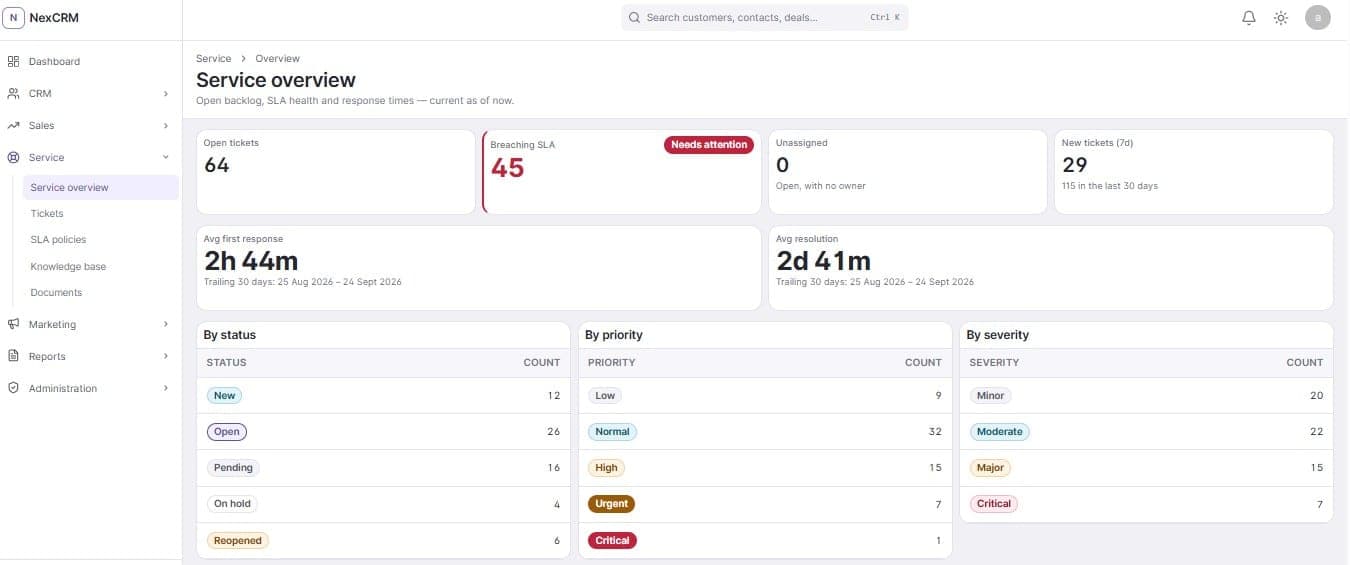Click the Pending status tag
Screen dimensions: 1350x565
coord(233,467)
